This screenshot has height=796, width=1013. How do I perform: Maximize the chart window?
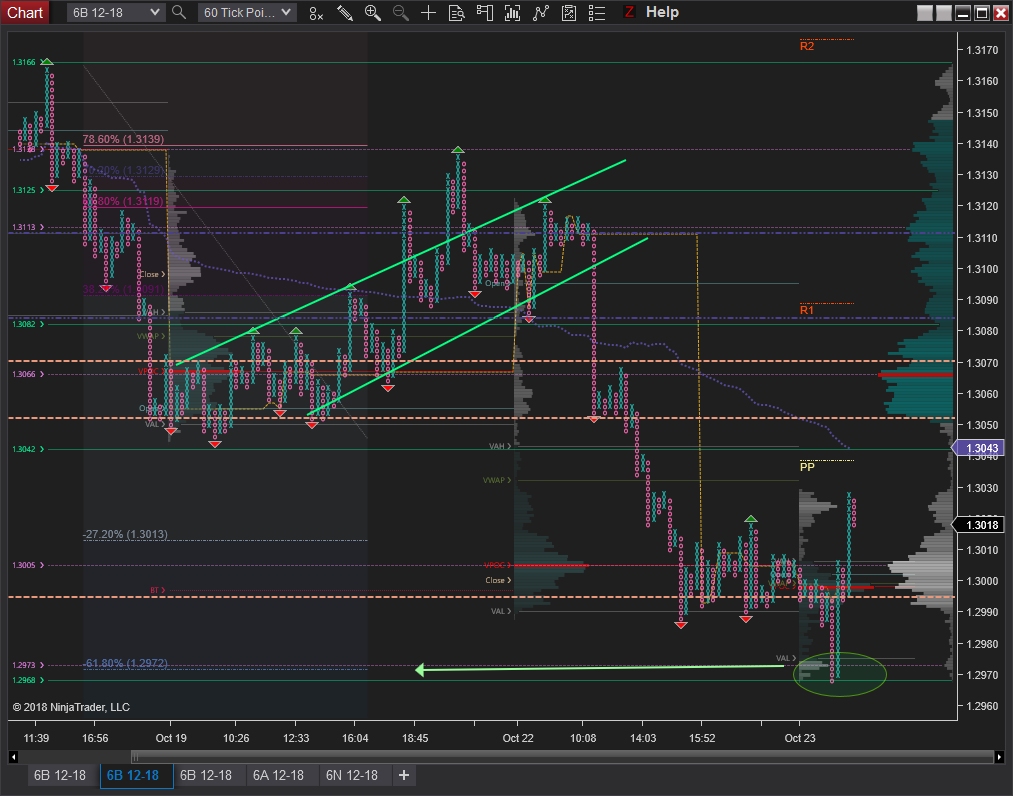[981, 13]
